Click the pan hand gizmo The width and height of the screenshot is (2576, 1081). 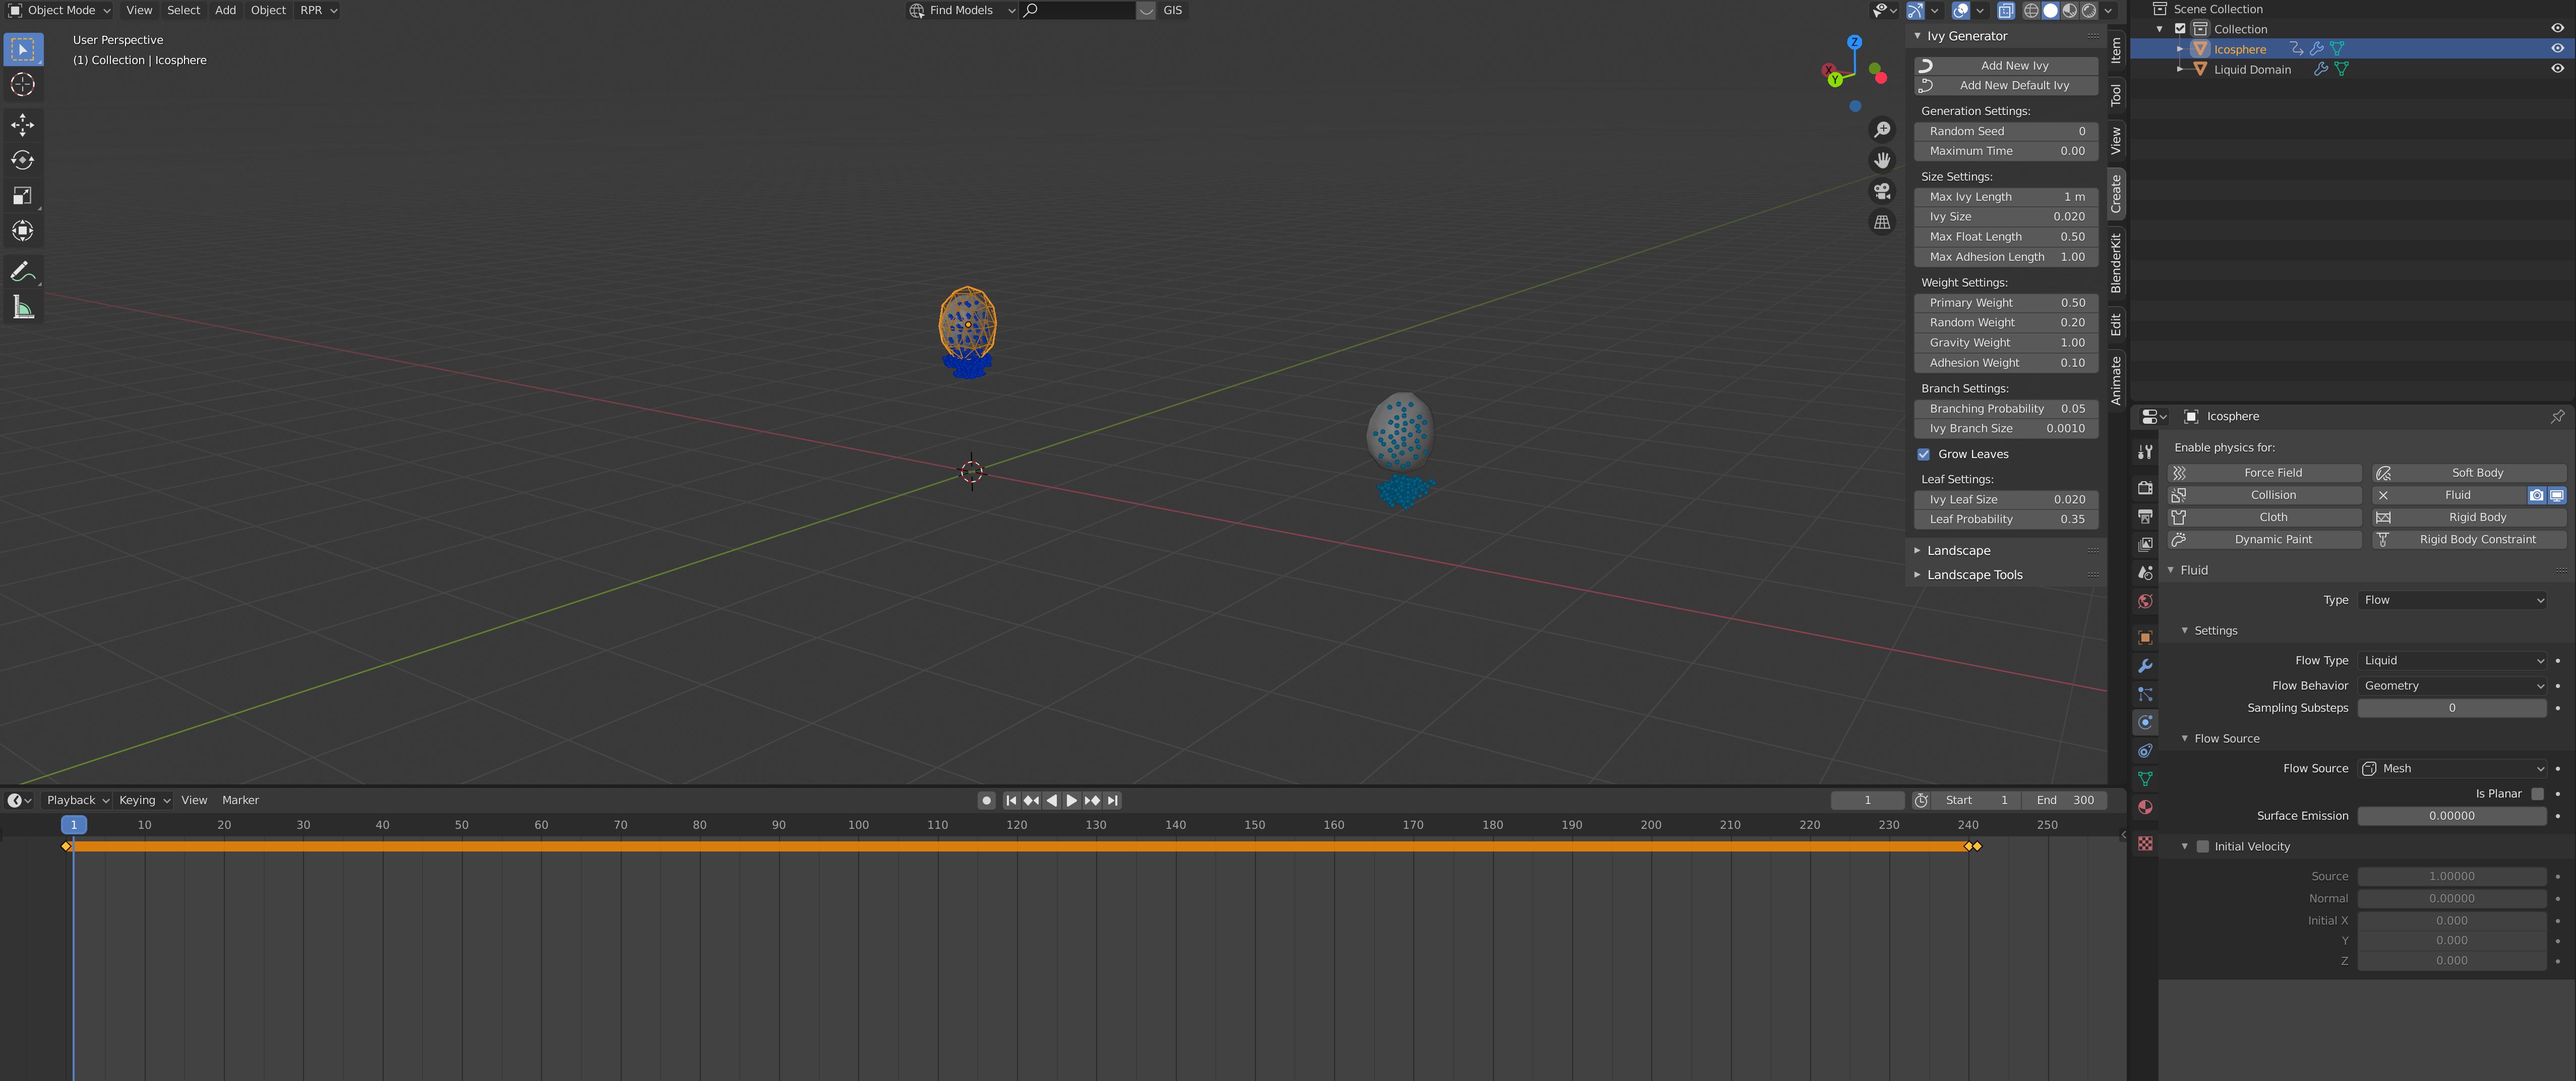point(1882,160)
